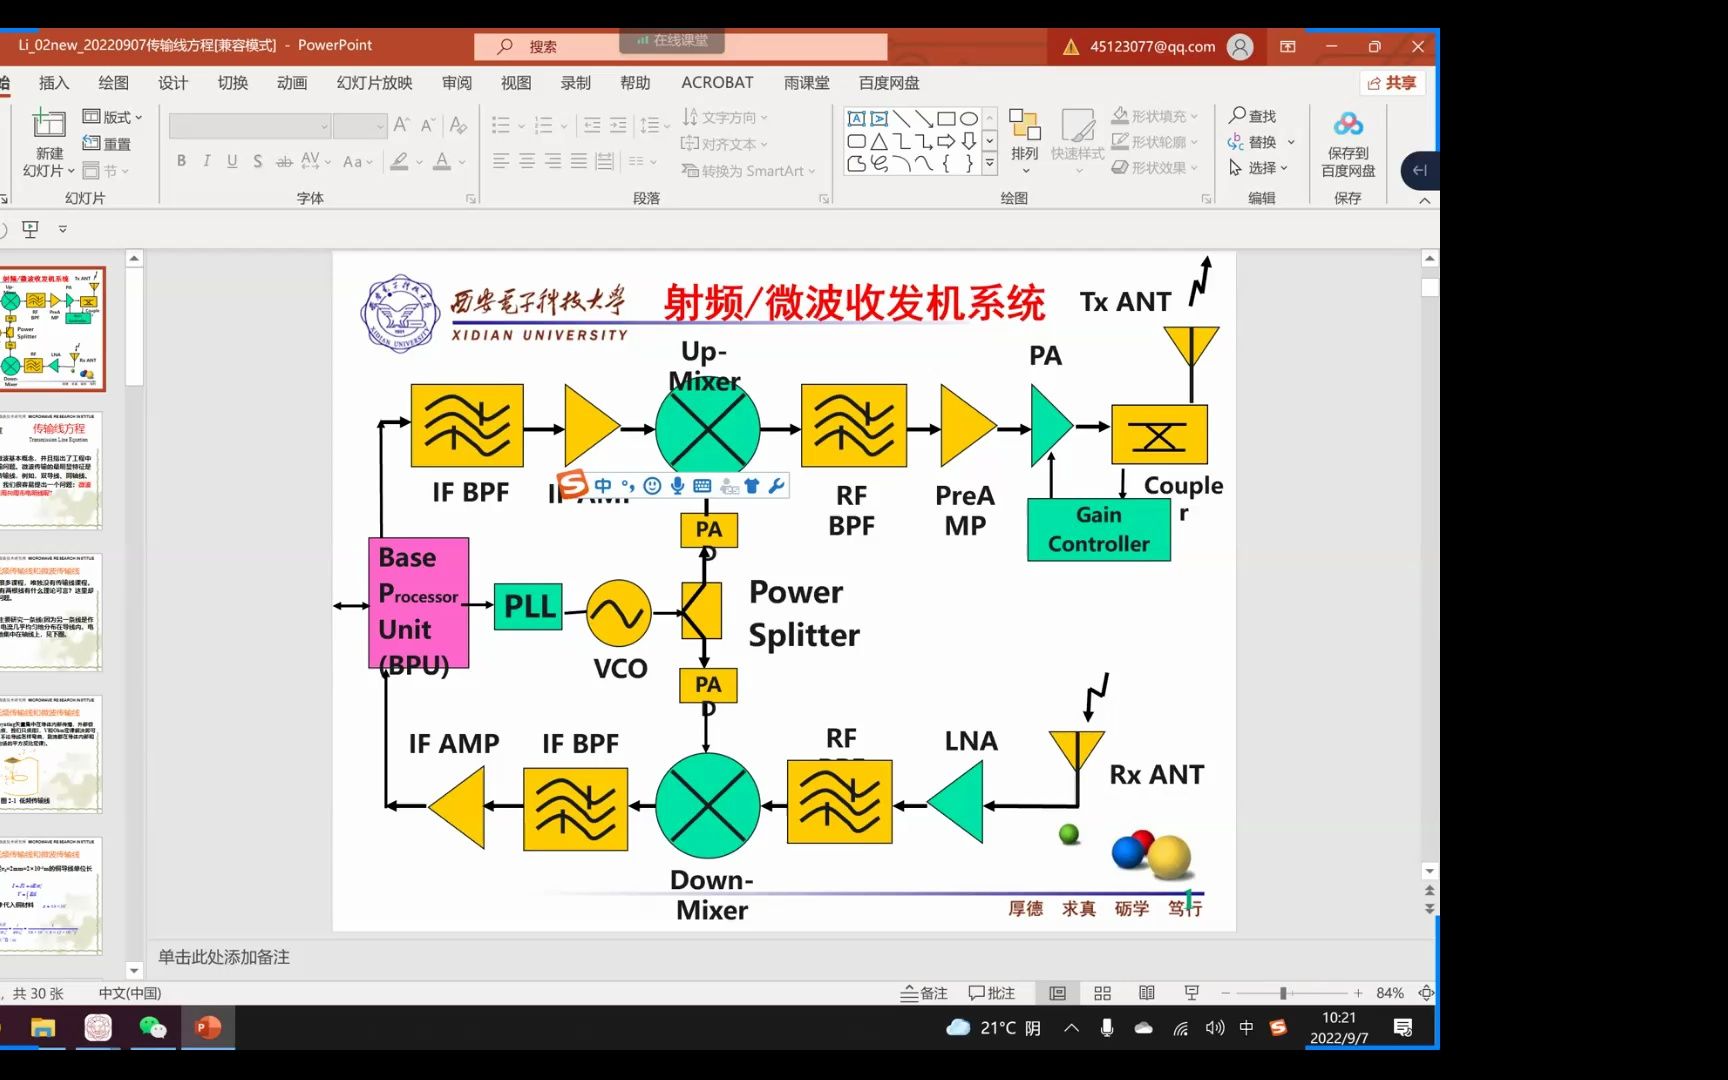Select the oval shape tool
Screen dimensions: 1728x1080
pos(968,117)
